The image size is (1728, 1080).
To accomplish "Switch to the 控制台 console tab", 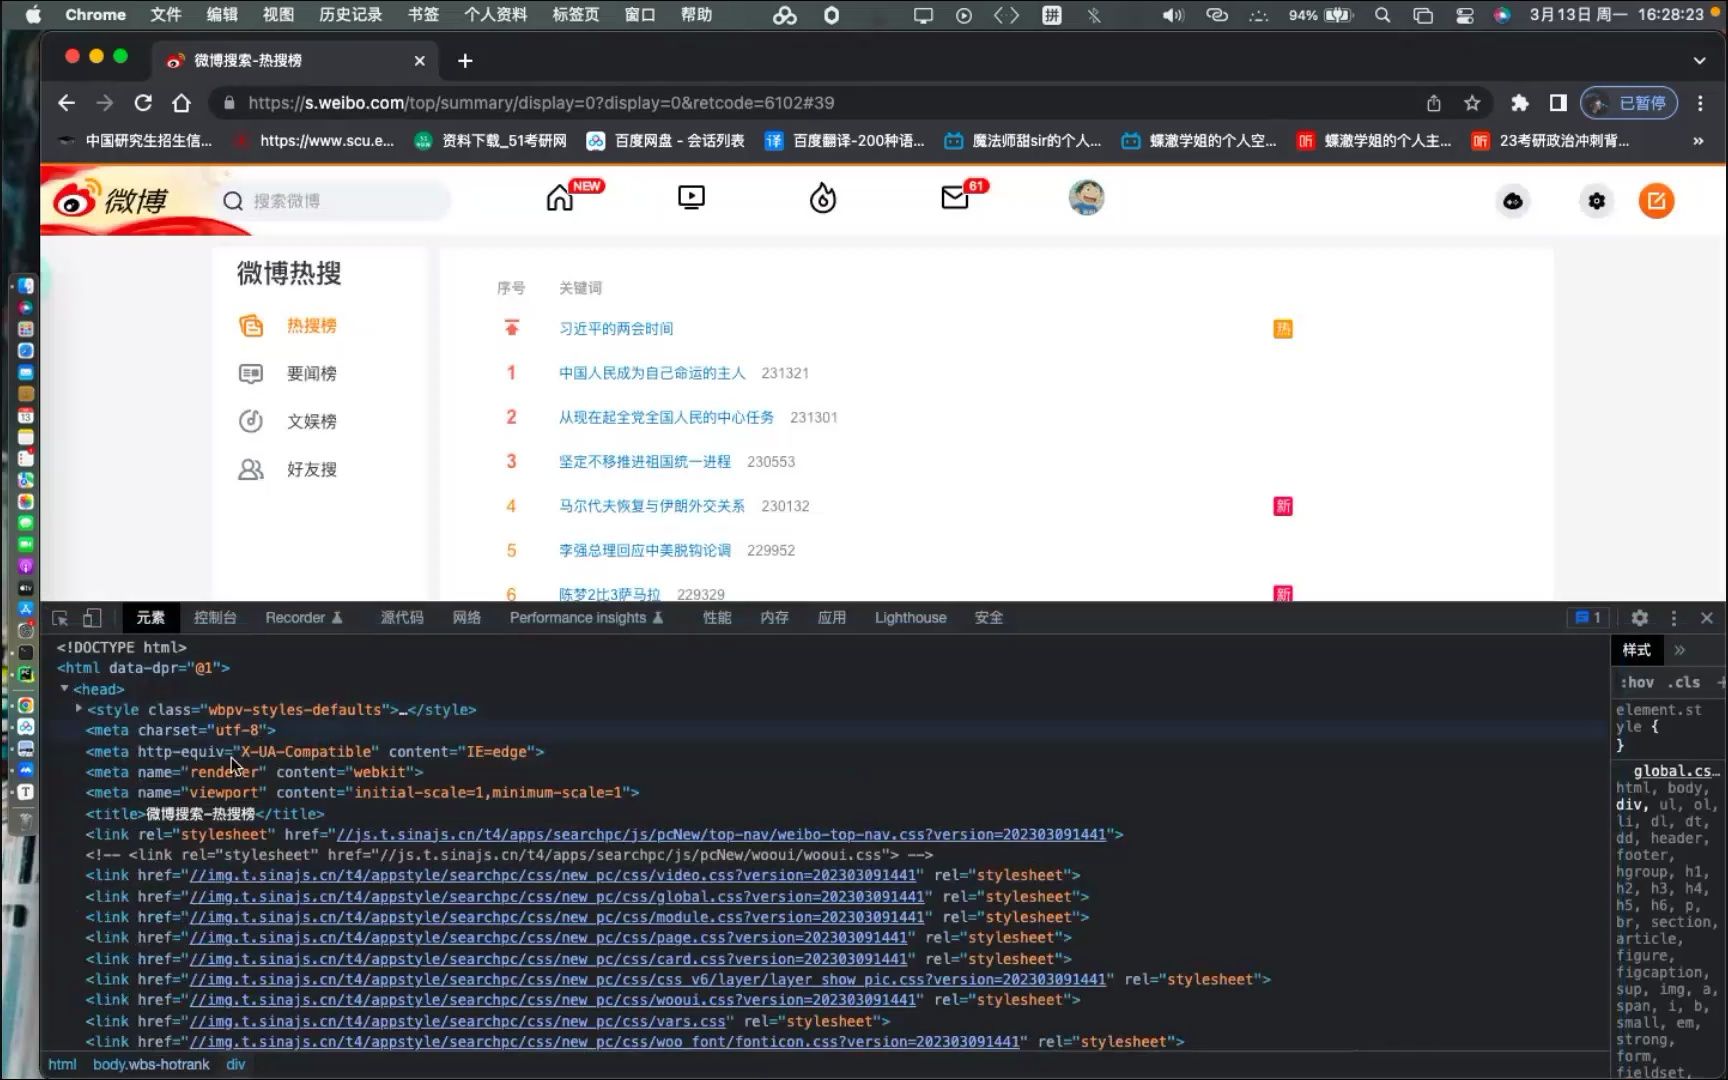I will (215, 618).
